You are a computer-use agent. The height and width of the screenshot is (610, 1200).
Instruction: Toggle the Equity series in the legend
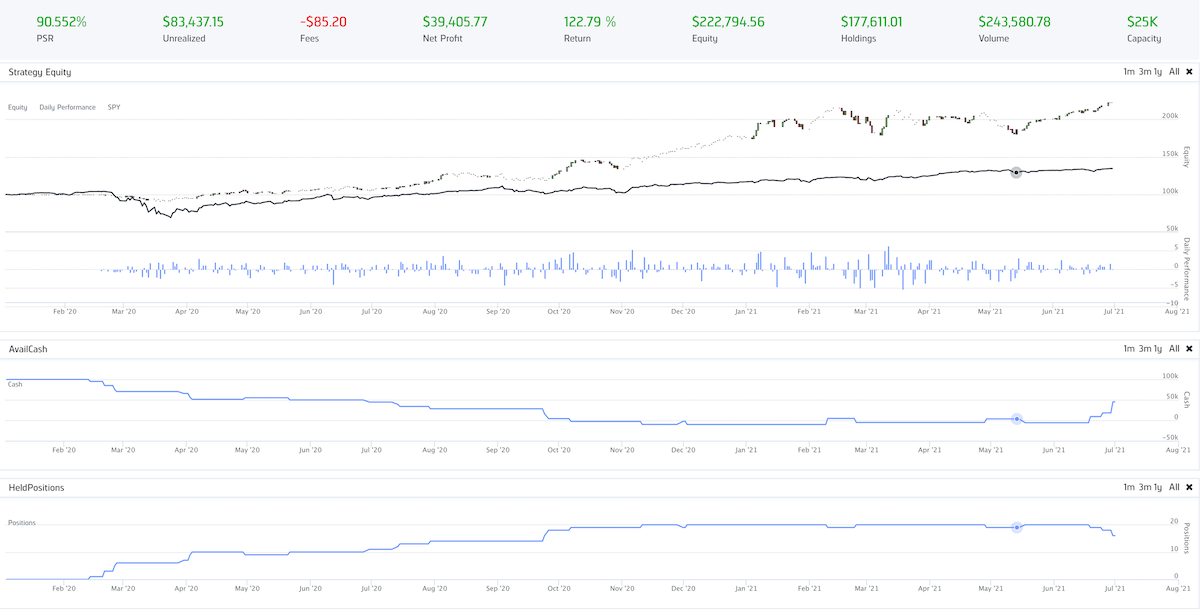[18, 107]
